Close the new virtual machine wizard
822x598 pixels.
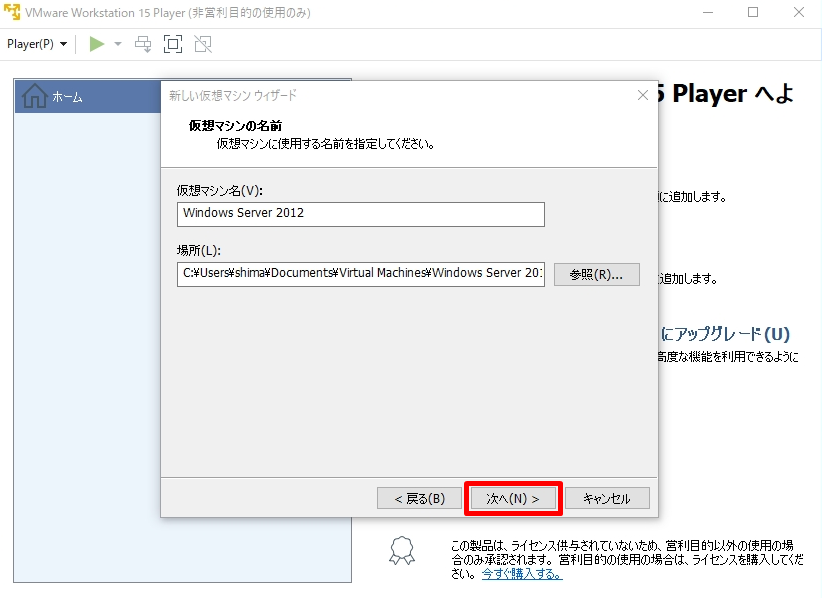click(x=643, y=95)
